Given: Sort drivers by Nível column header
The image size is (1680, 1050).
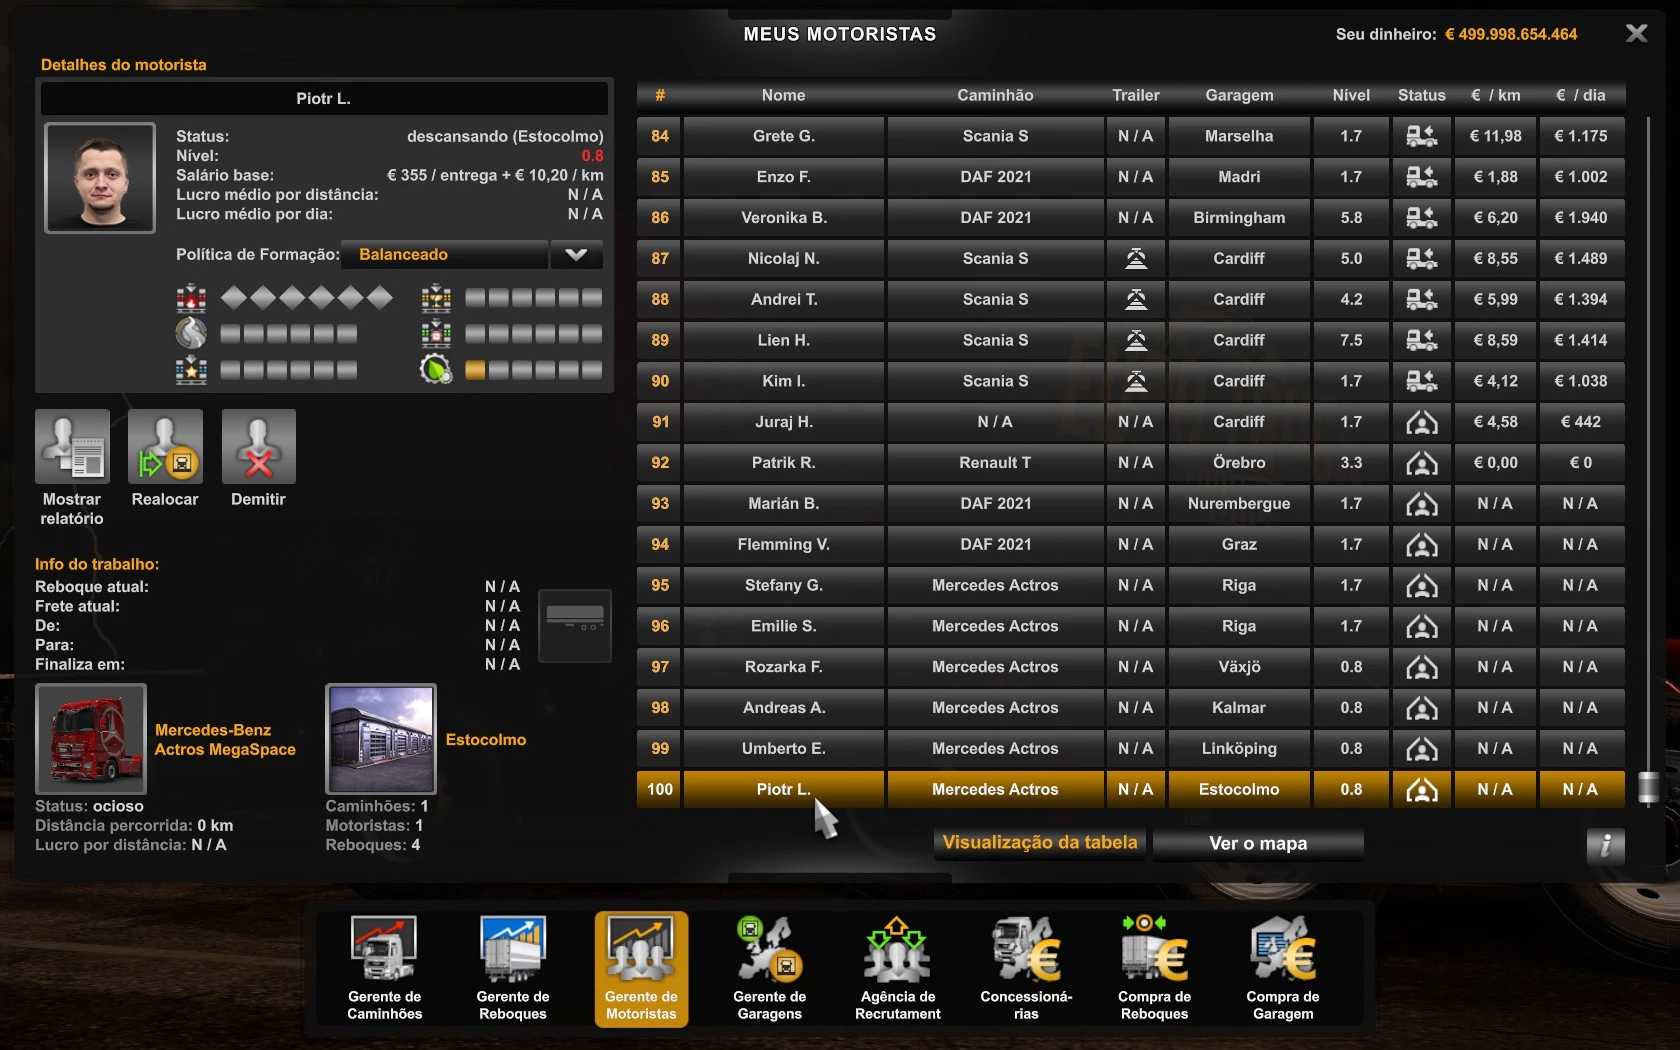Looking at the screenshot, I should 1350,95.
